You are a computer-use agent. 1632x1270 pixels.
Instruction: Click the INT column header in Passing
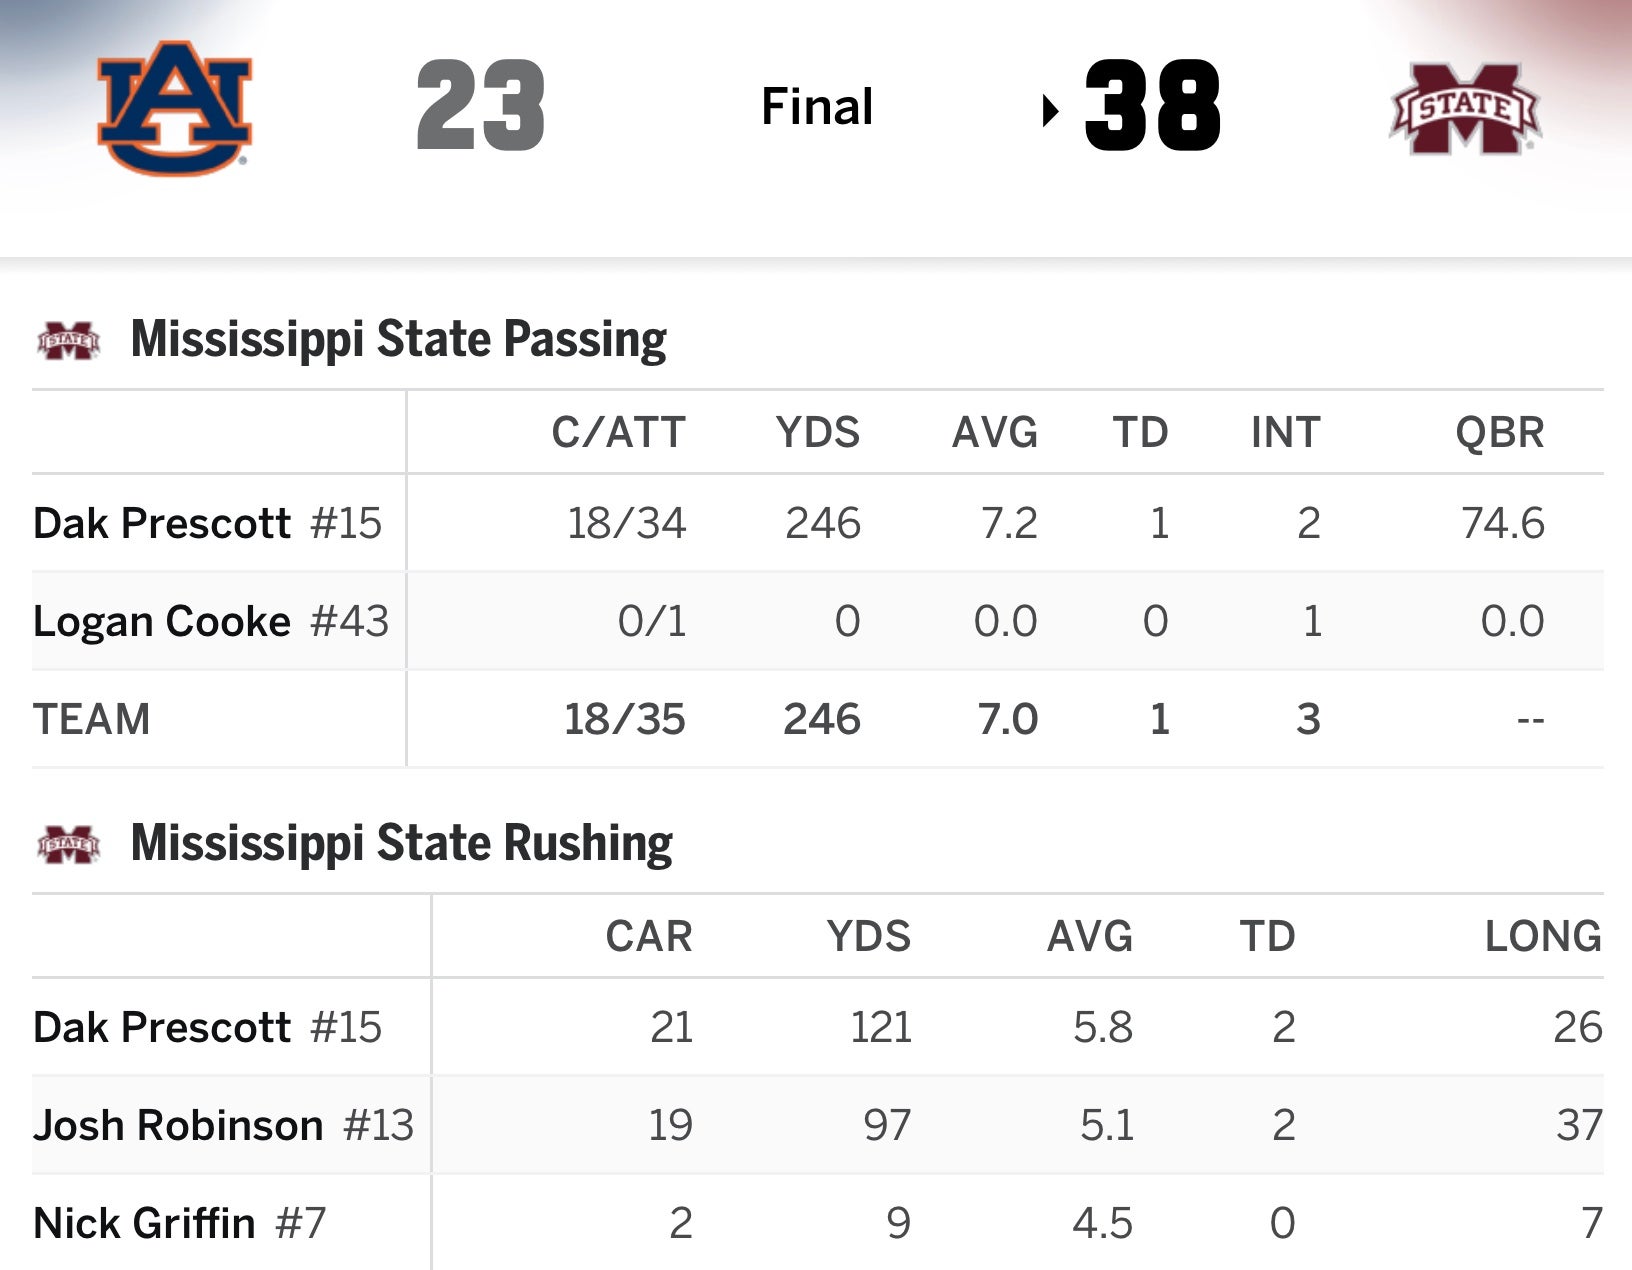[x=1285, y=433]
